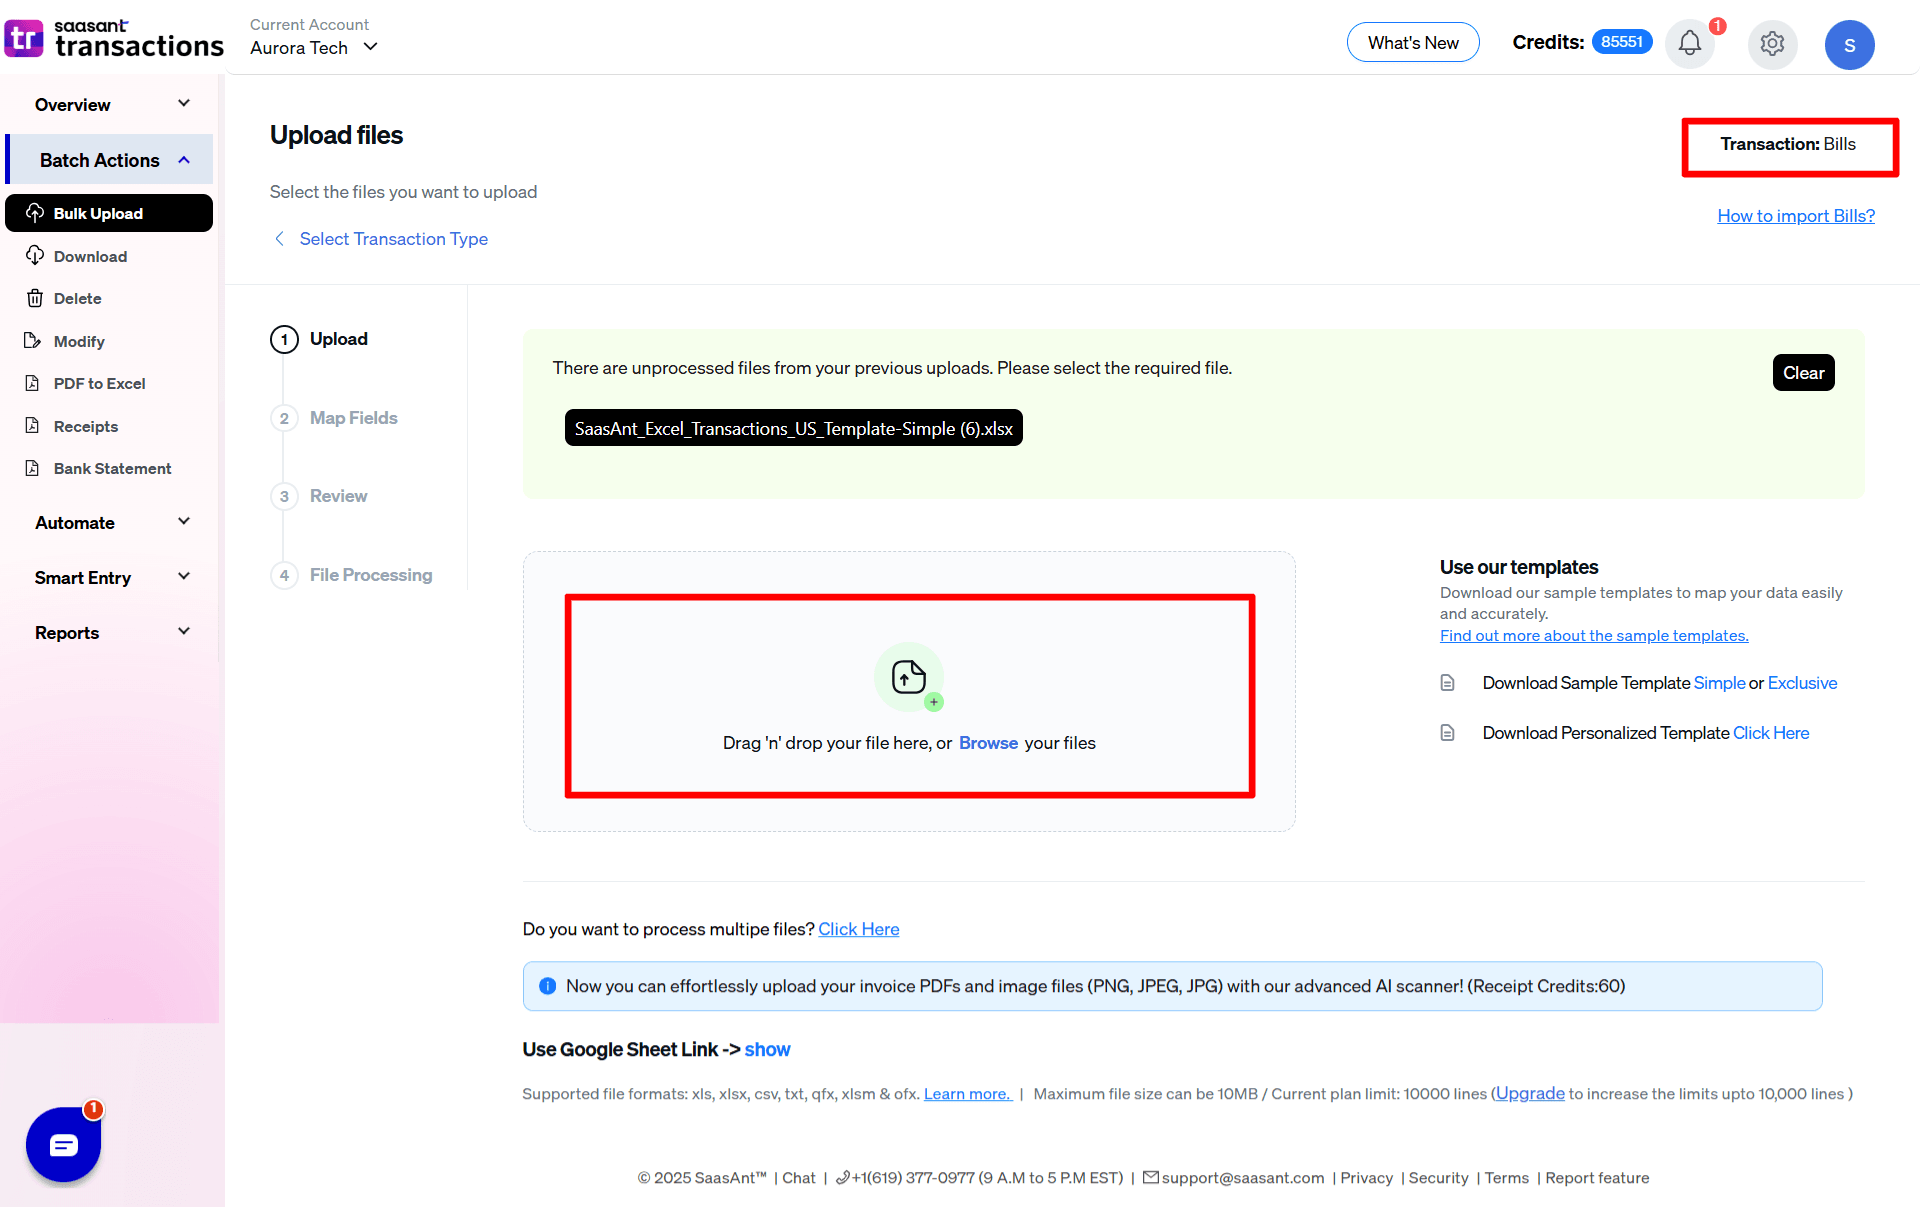Download the Exclusive sample template

click(x=1802, y=683)
